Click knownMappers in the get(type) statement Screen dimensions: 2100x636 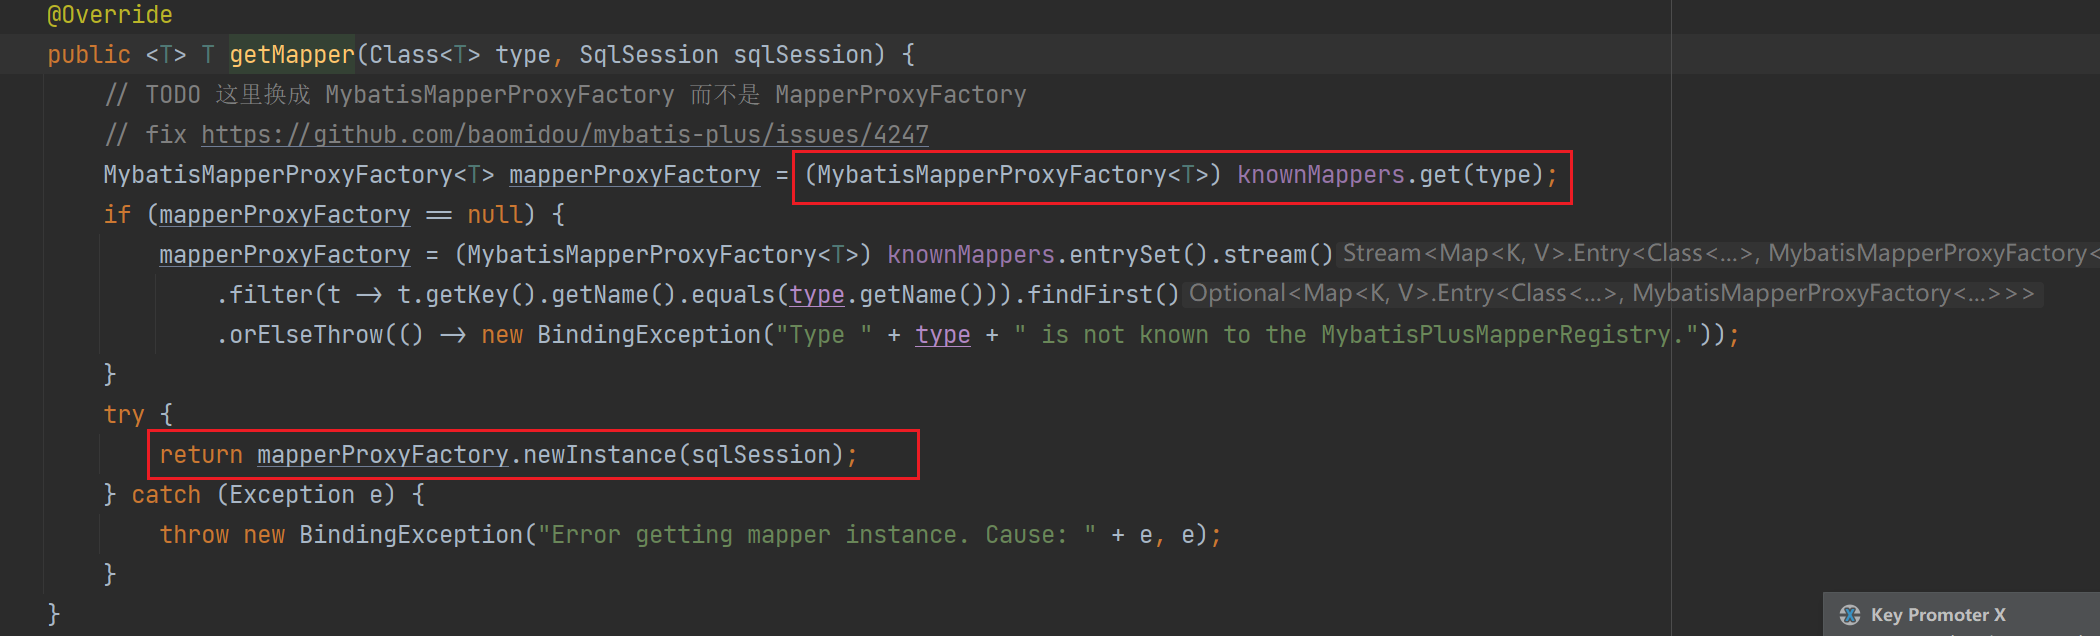coord(1320,175)
